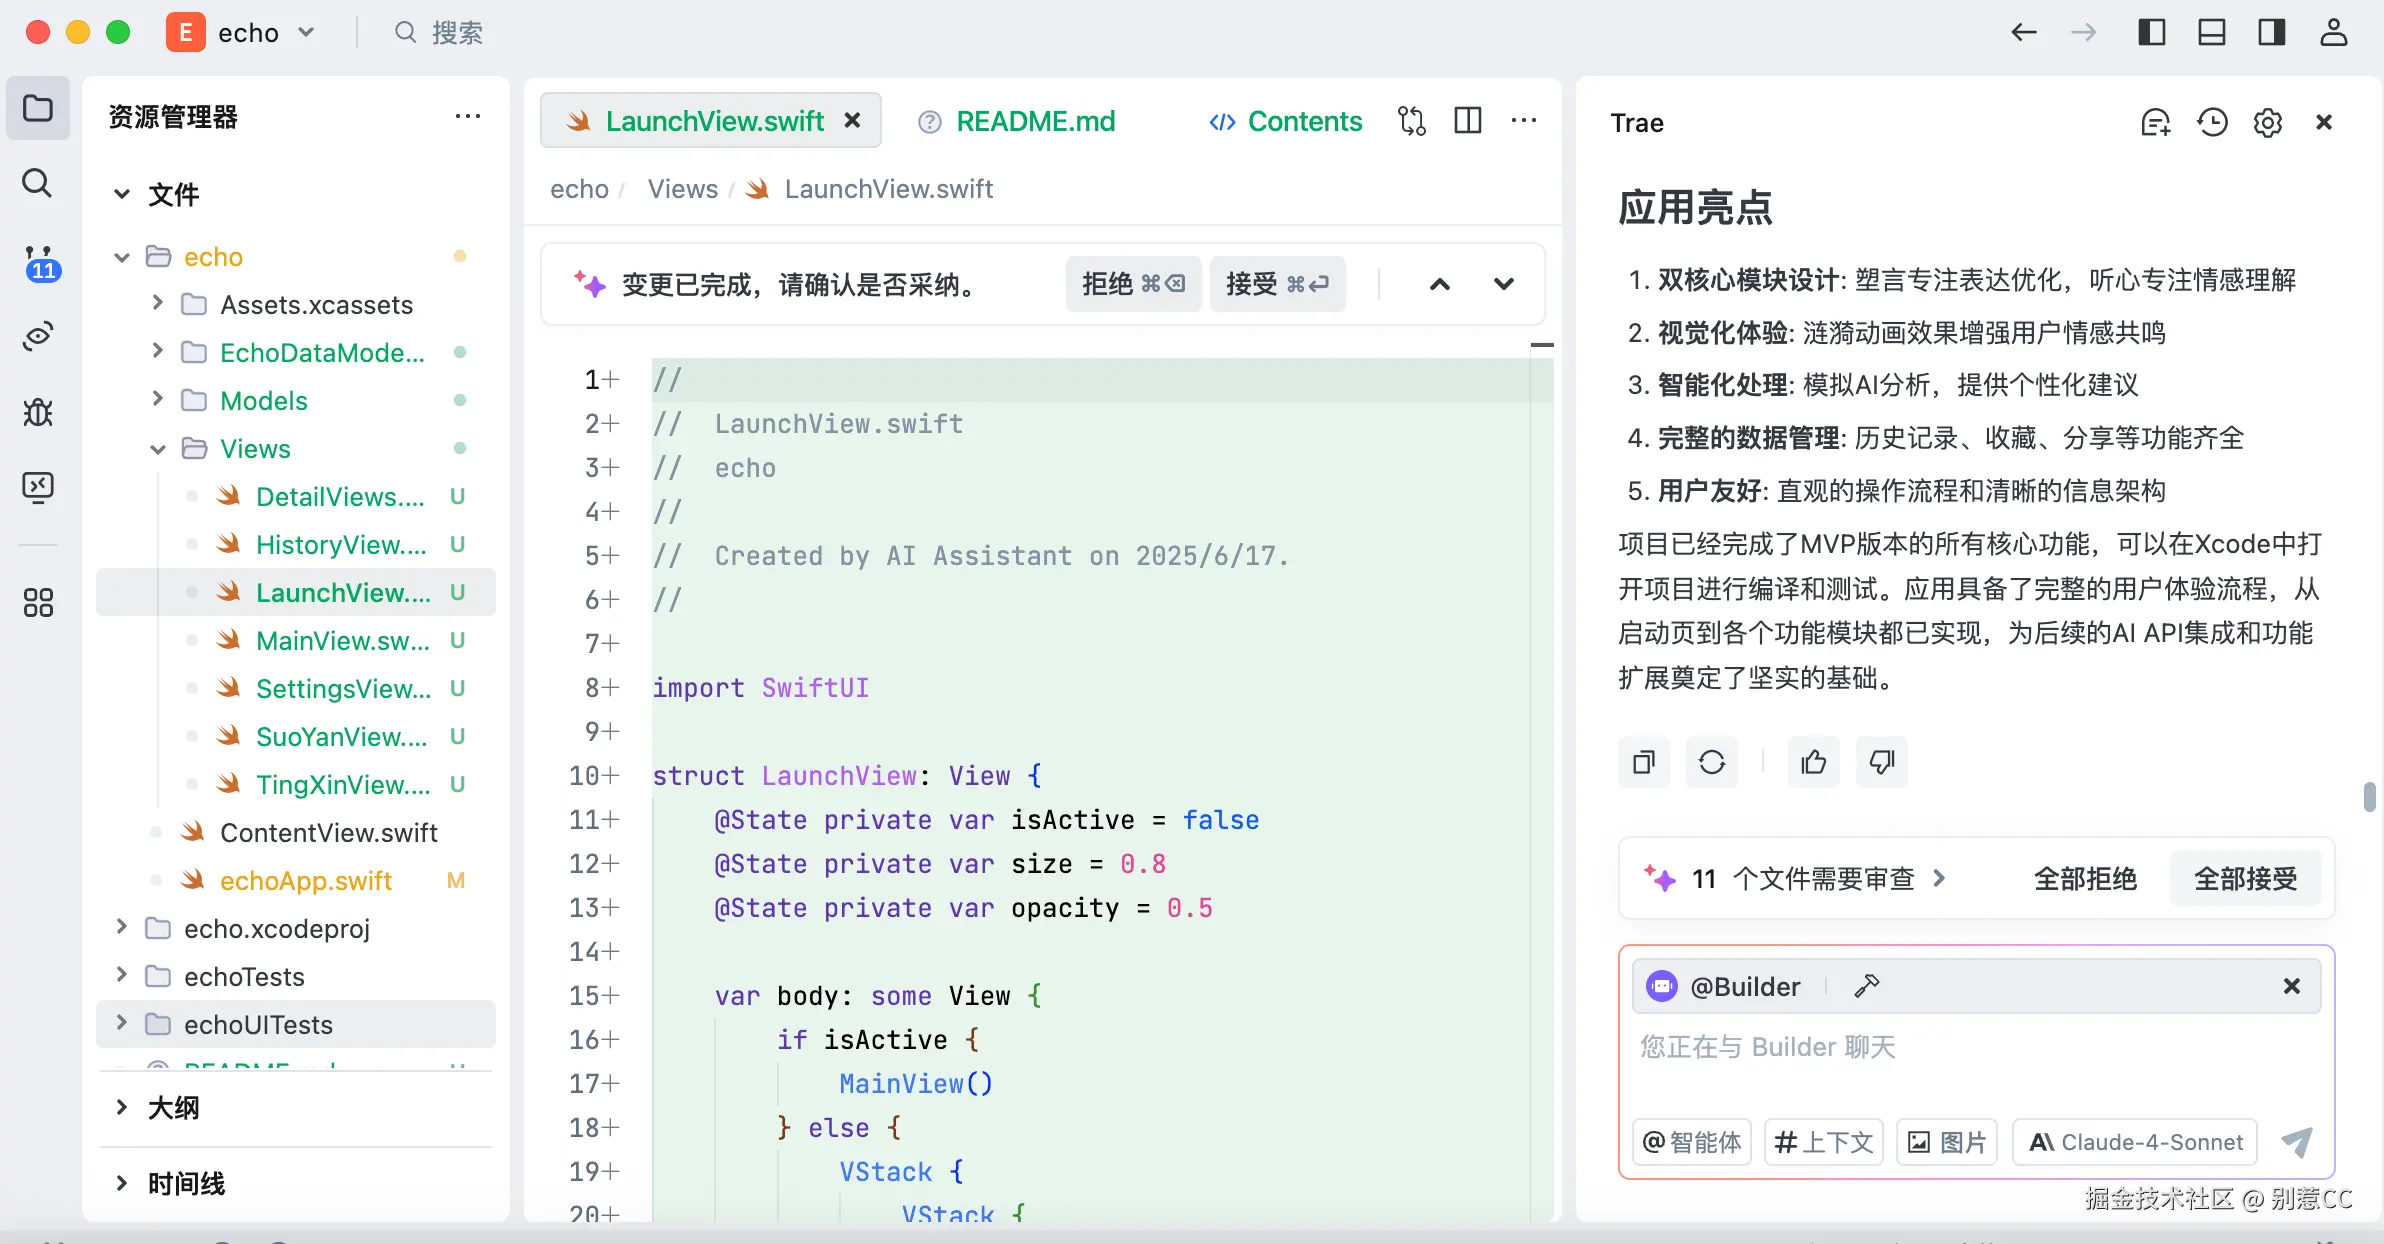
Task: Toggle the bottom panel layout
Action: pos(2211,33)
